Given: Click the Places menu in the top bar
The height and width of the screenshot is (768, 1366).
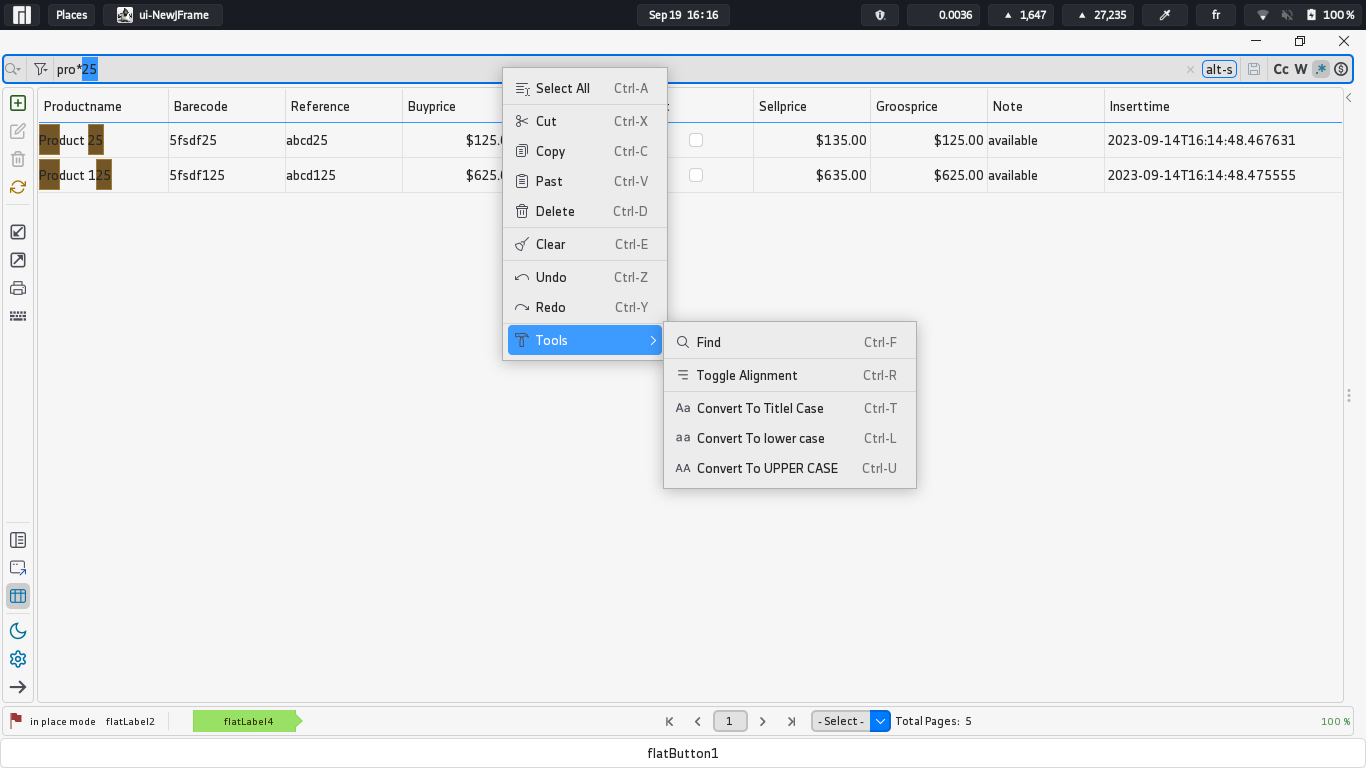Looking at the screenshot, I should coord(71,15).
